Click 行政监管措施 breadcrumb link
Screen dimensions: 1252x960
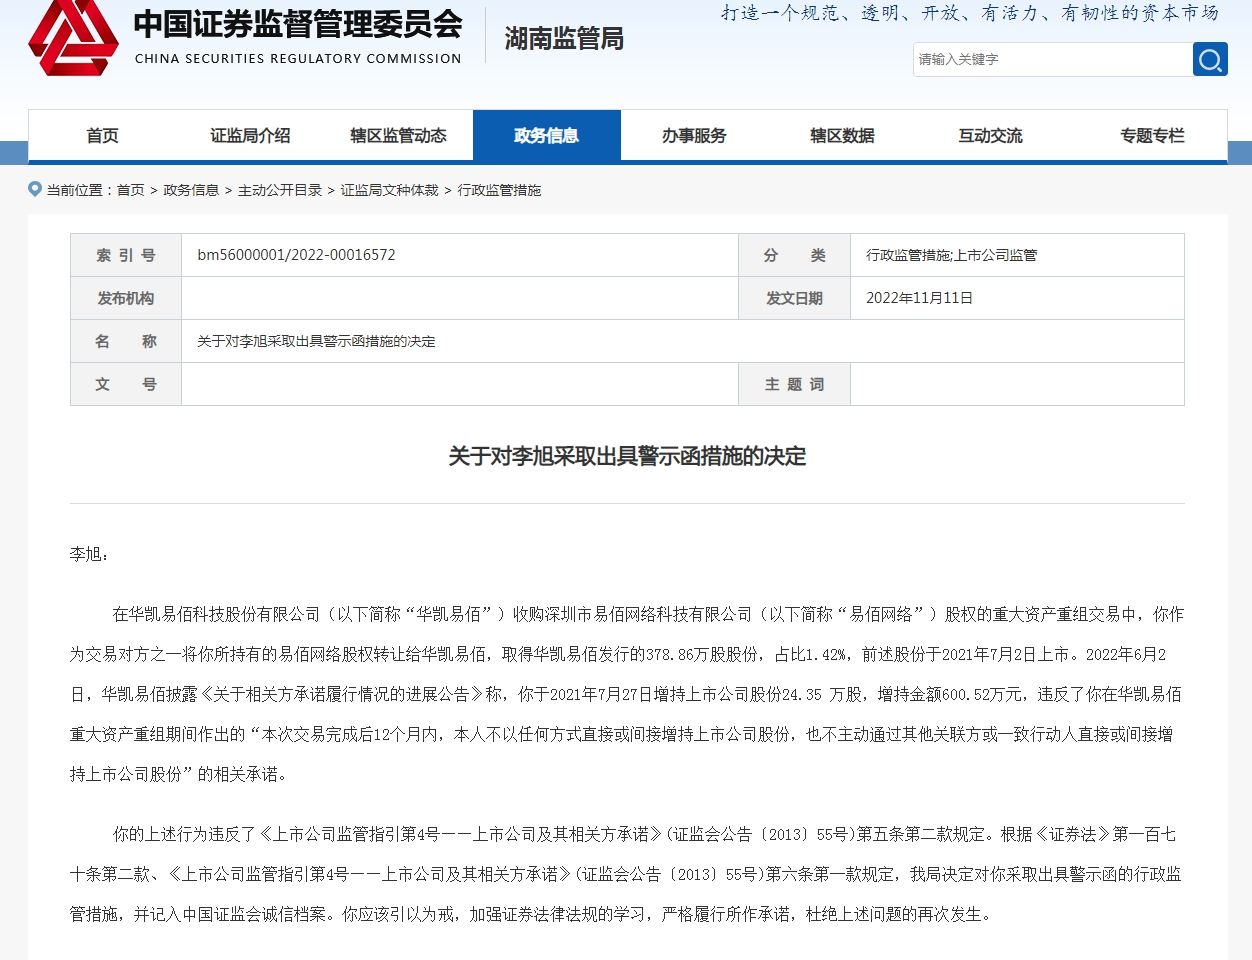pyautogui.click(x=499, y=190)
